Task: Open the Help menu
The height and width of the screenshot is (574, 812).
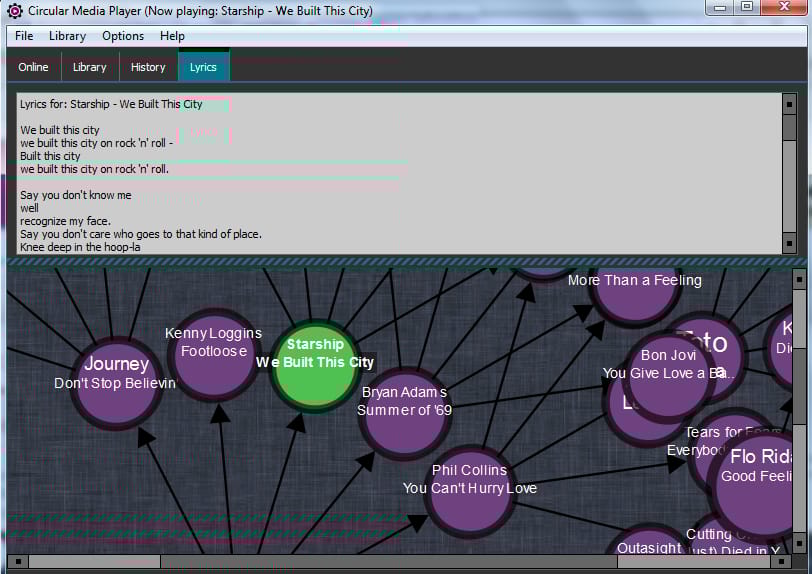Action: tap(172, 36)
